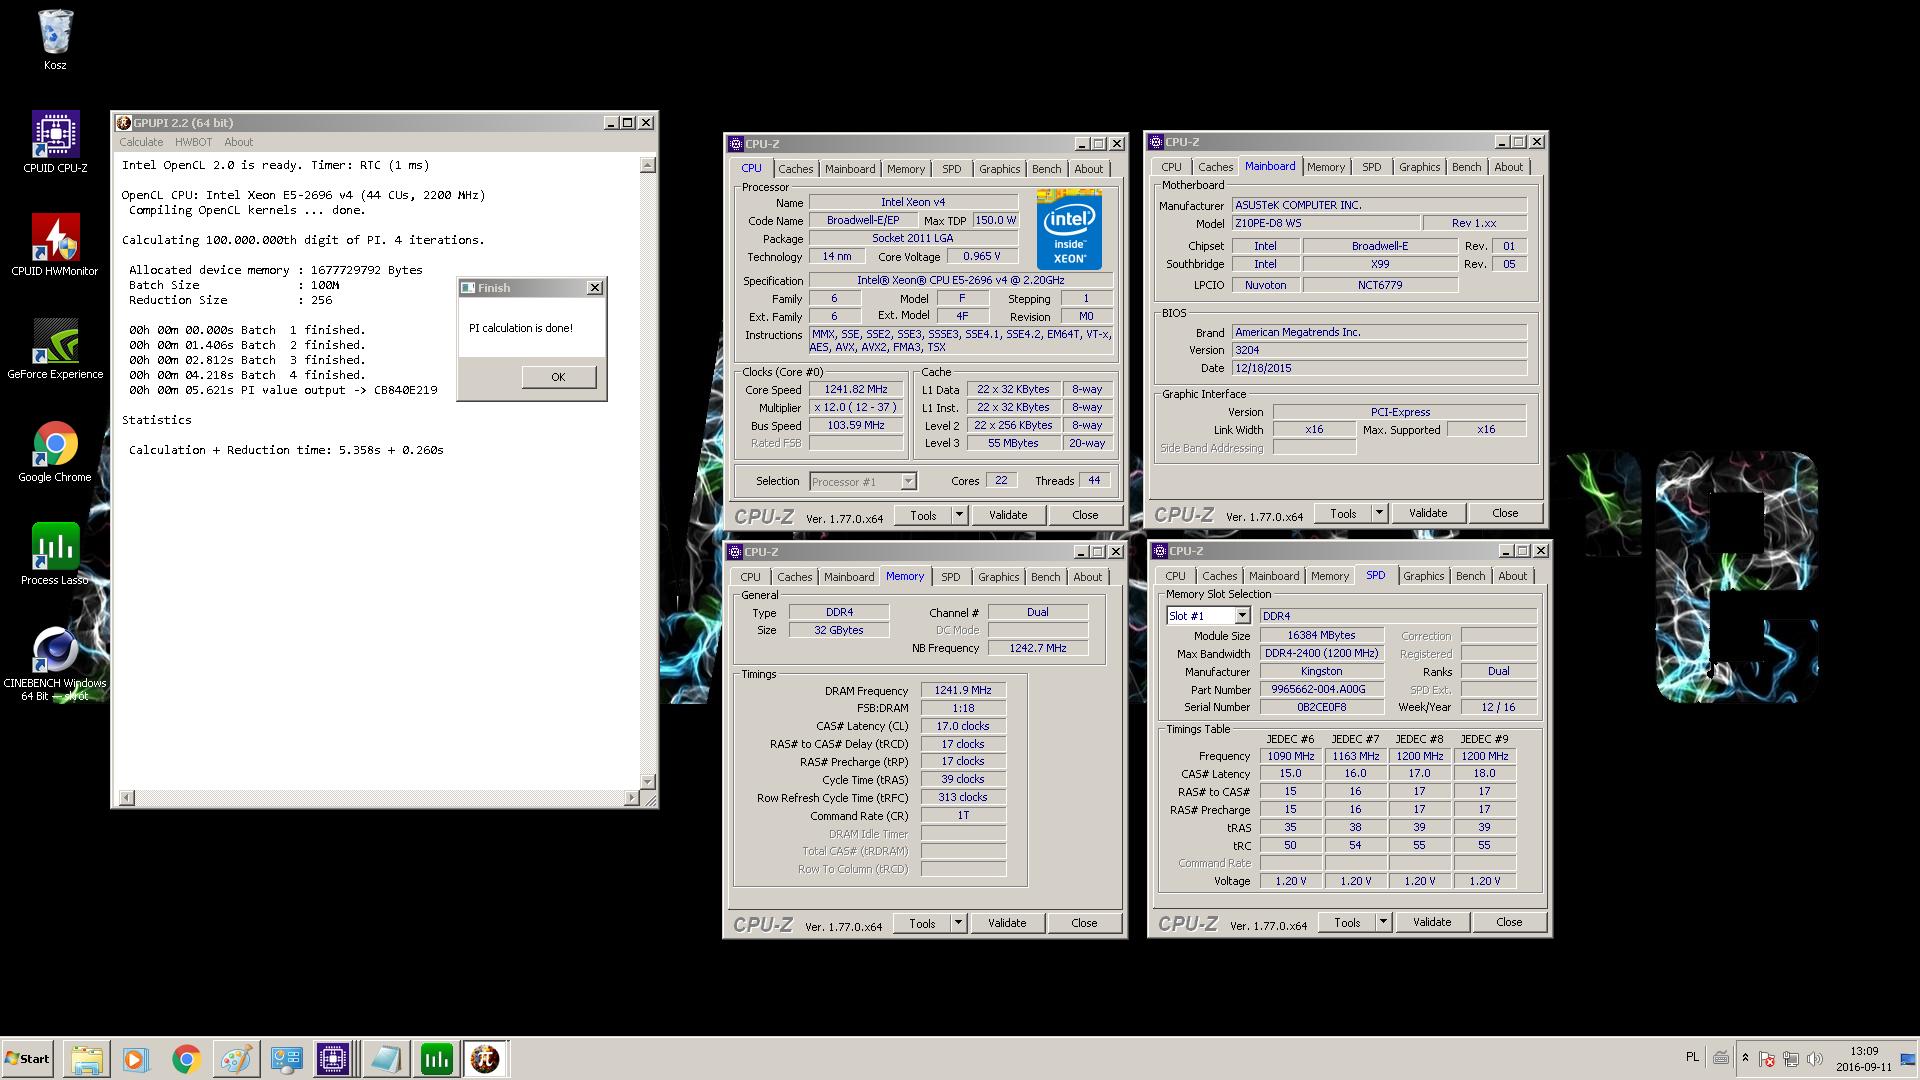Click the system clock showing 13:09
1920x1080 pixels.
coord(1864,1051)
